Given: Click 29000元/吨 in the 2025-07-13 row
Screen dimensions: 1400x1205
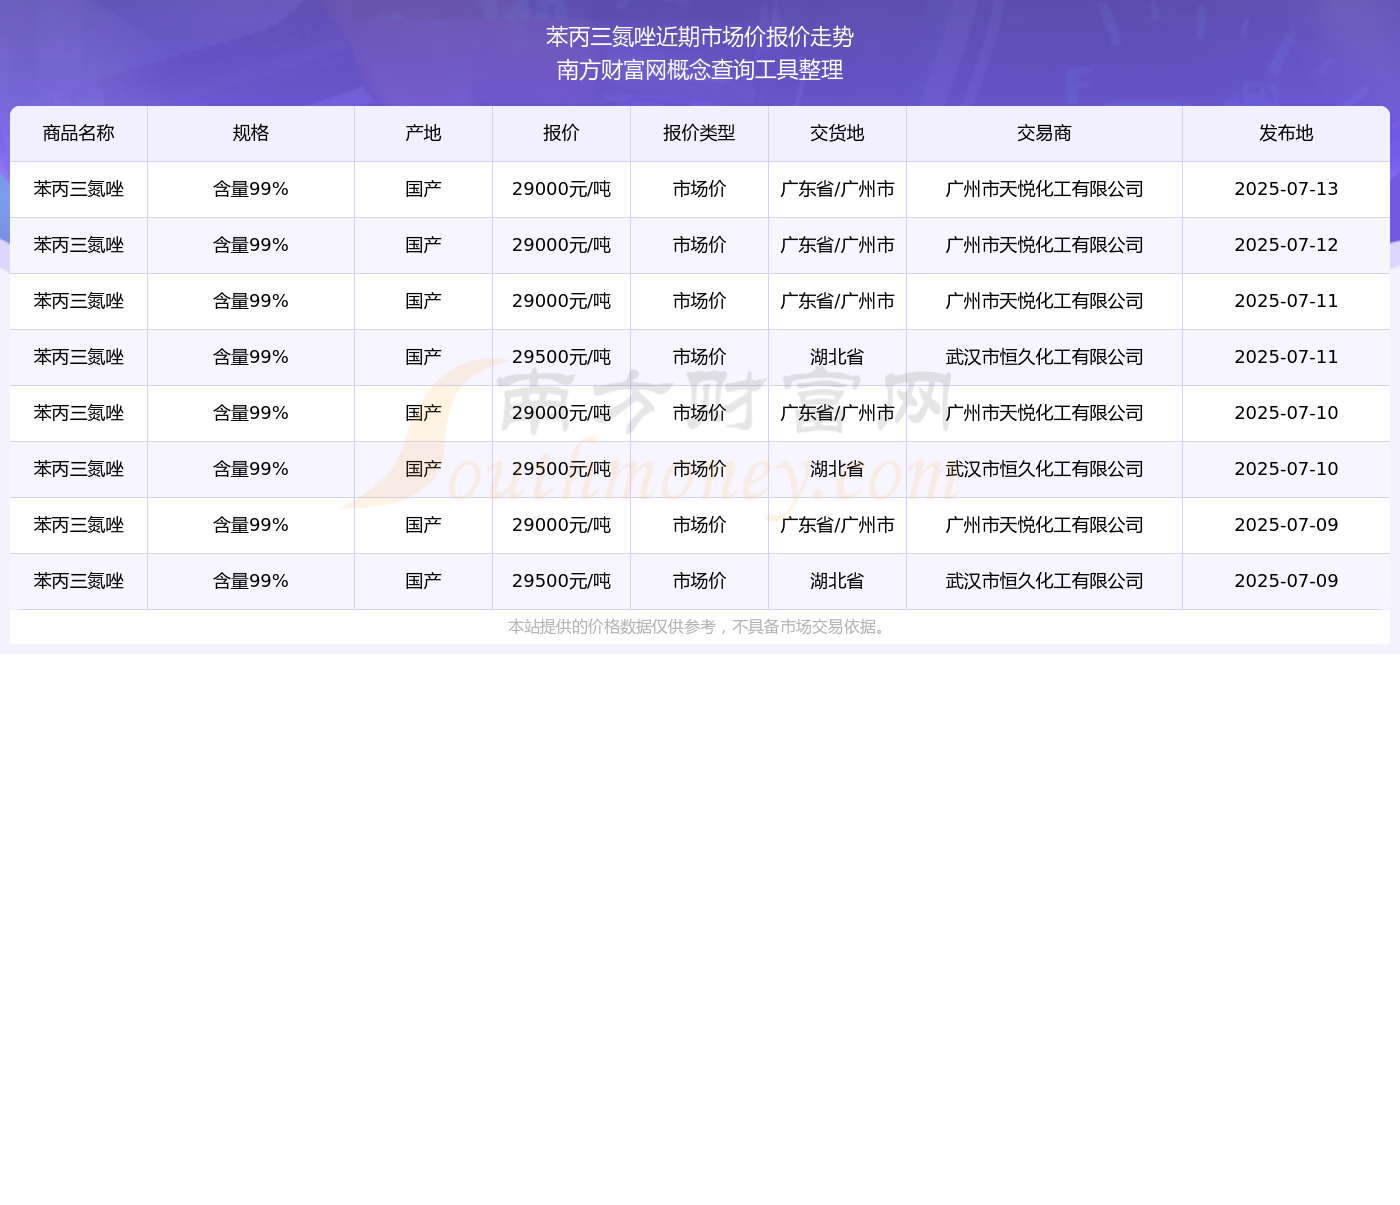Looking at the screenshot, I should click(x=561, y=189).
